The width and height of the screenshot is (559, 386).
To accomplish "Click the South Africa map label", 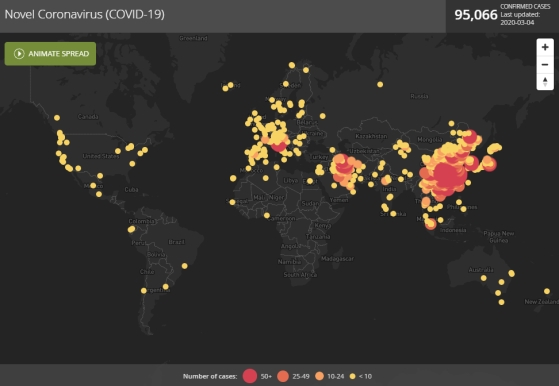I will click(x=300, y=275).
